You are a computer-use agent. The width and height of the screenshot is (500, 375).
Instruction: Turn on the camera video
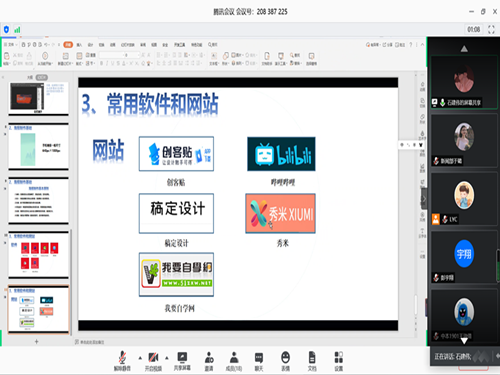click(x=153, y=361)
